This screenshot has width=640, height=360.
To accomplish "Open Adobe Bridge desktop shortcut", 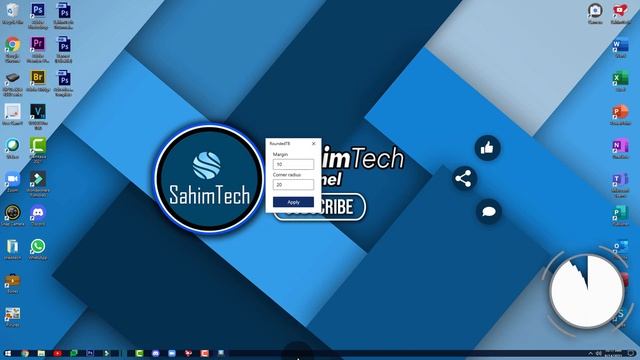I will [x=38, y=80].
